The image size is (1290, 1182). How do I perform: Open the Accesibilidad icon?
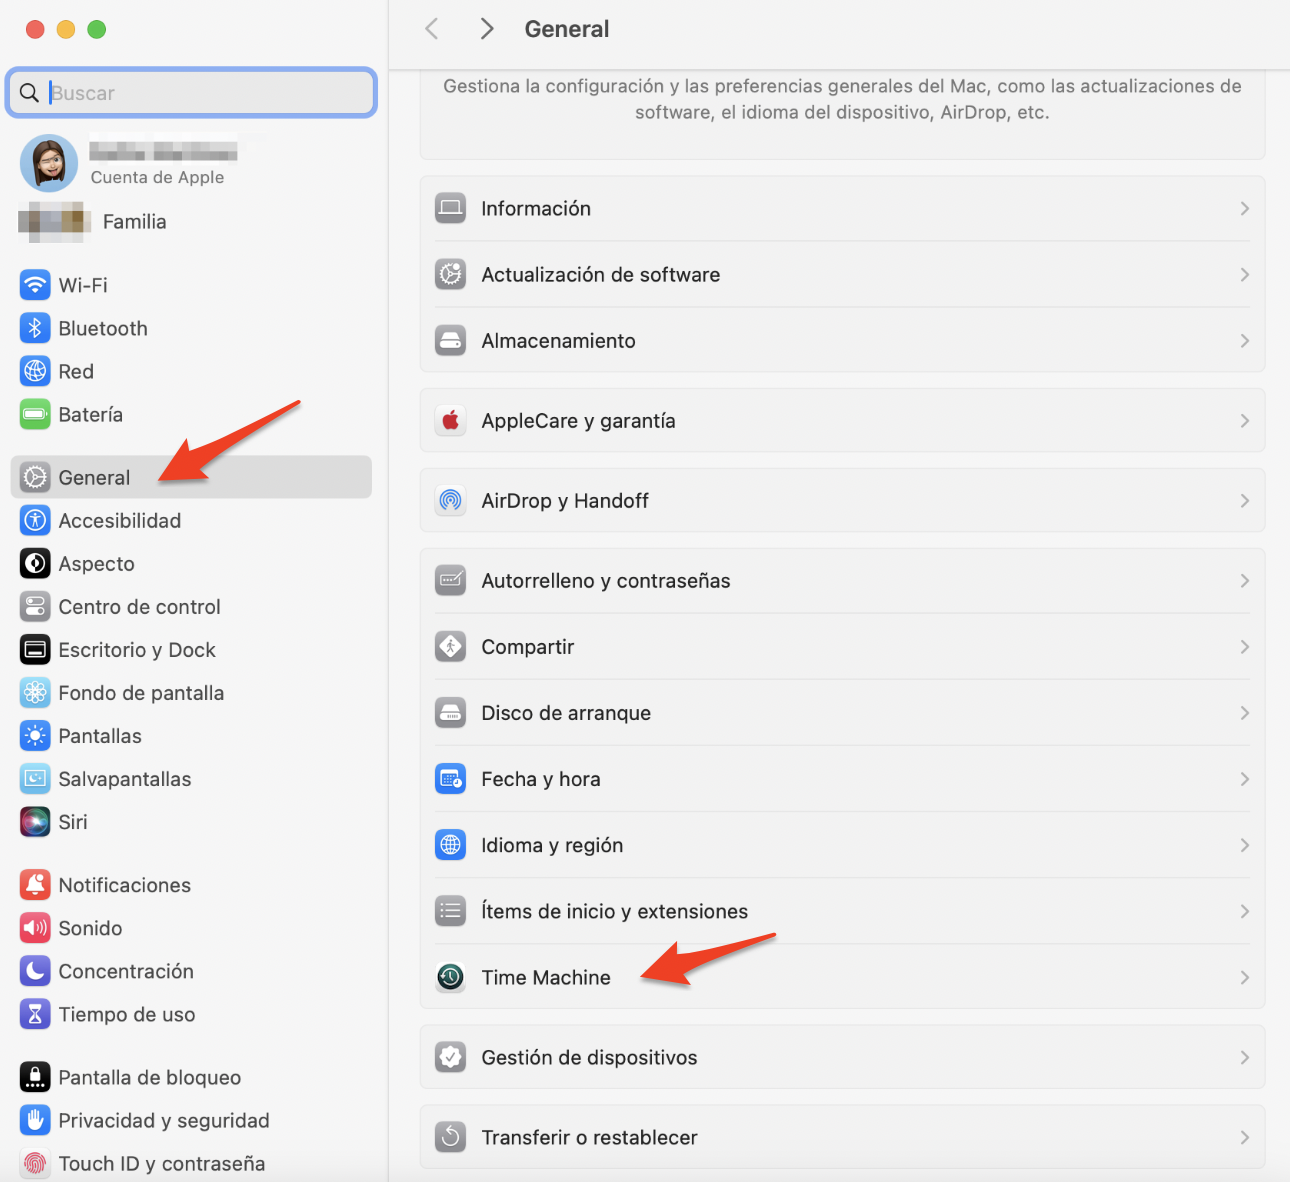pos(35,520)
